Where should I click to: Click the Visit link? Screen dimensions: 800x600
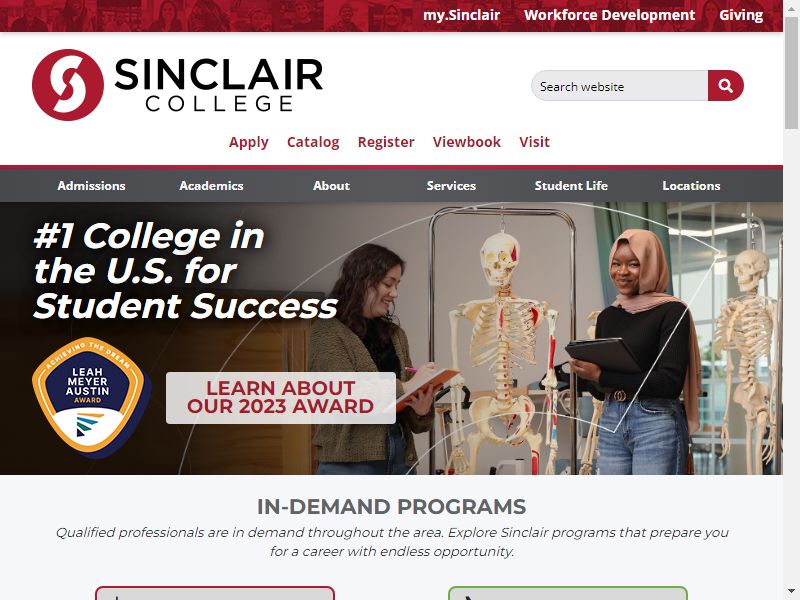point(534,142)
